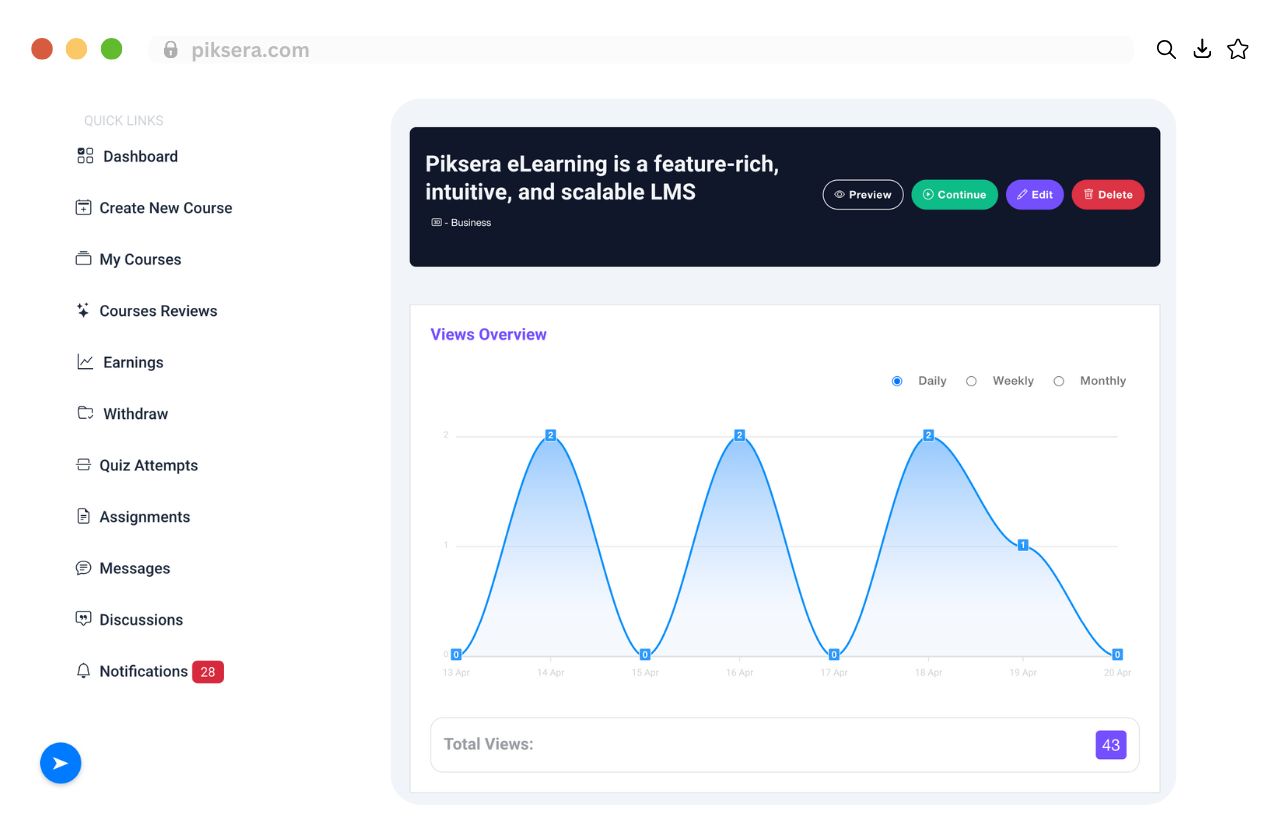
Task: Click the download icon in browser bar
Action: pos(1202,49)
